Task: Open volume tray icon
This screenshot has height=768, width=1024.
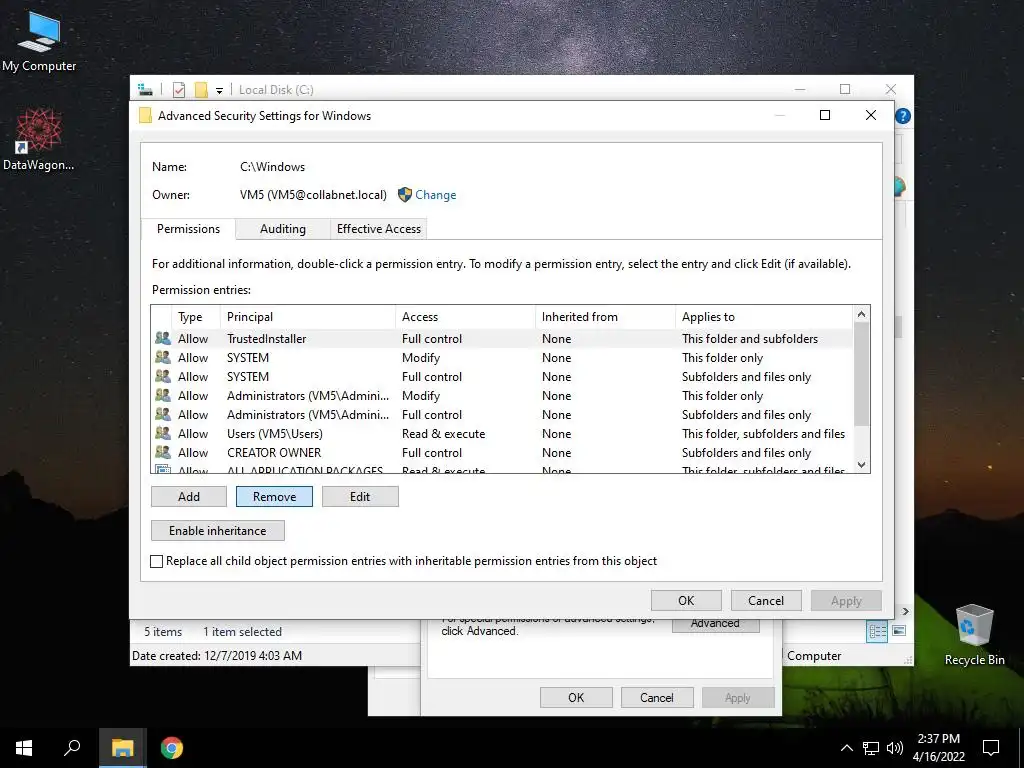Action: tap(895, 748)
